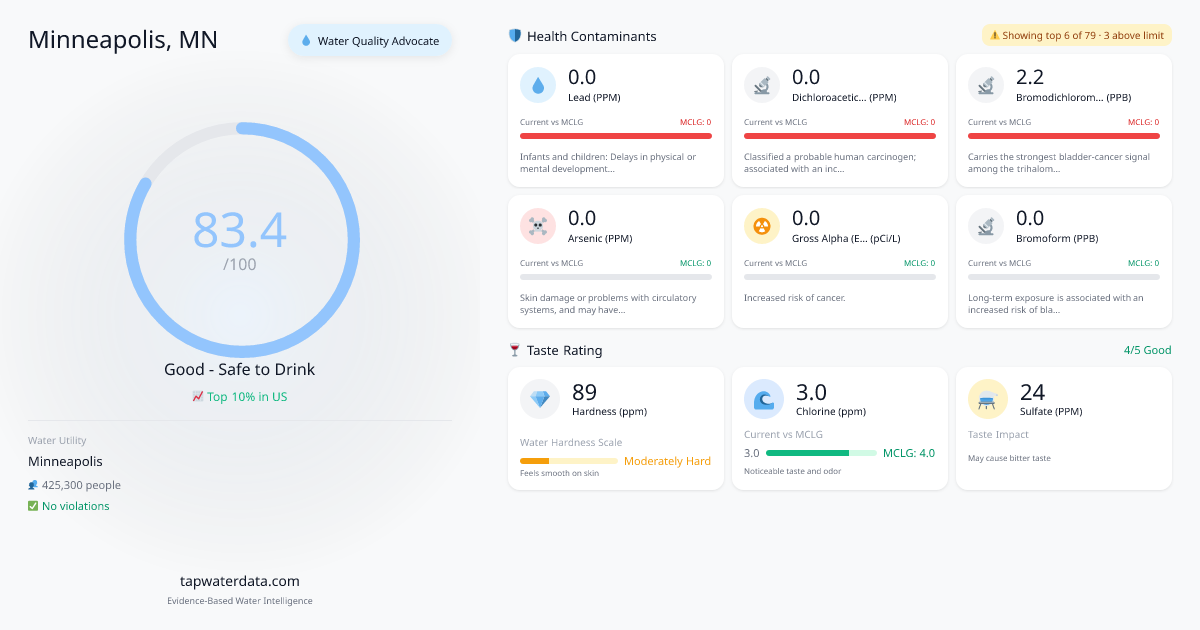Click the yellow icon on the Sulfate card
This screenshot has height=630, width=1200.
coord(988,399)
